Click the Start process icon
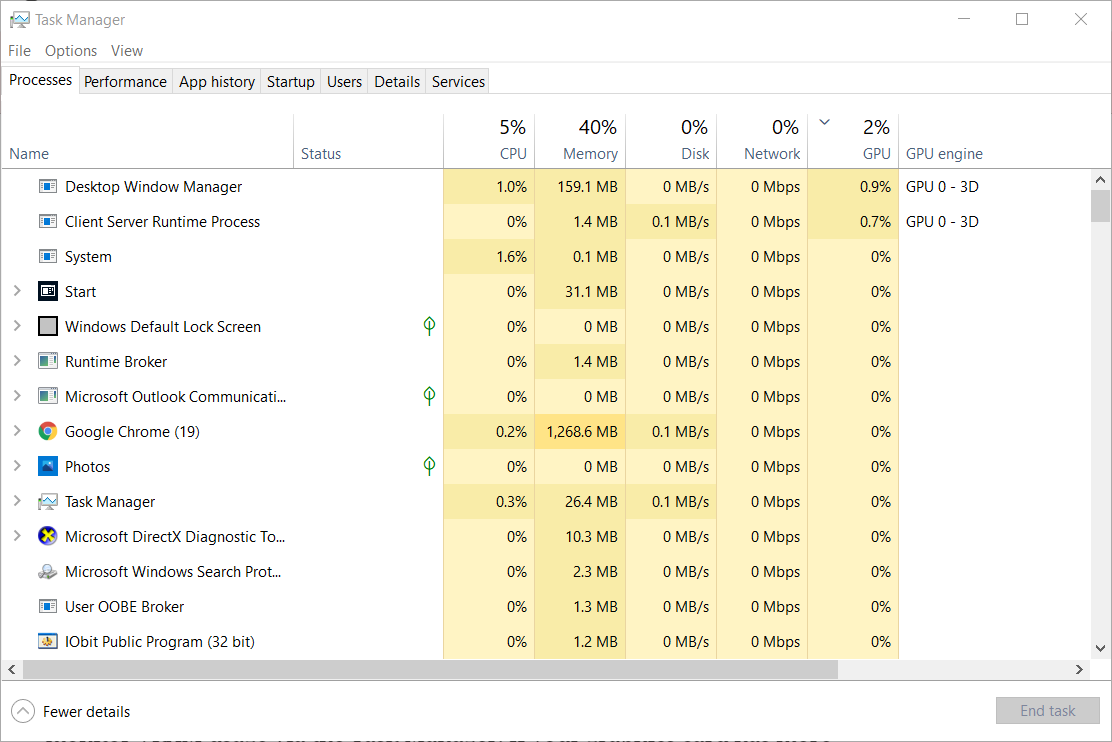Screen dimensions: 1112x742 [48, 291]
